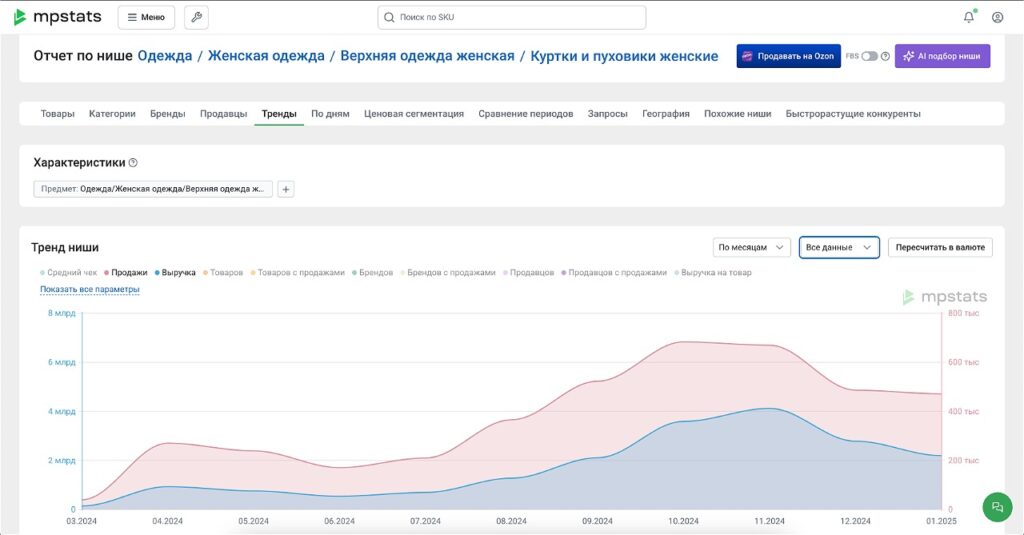Screen dimensions: 1024x535
Task: Expand the По месяцам period dropdown
Action: [x=752, y=247]
